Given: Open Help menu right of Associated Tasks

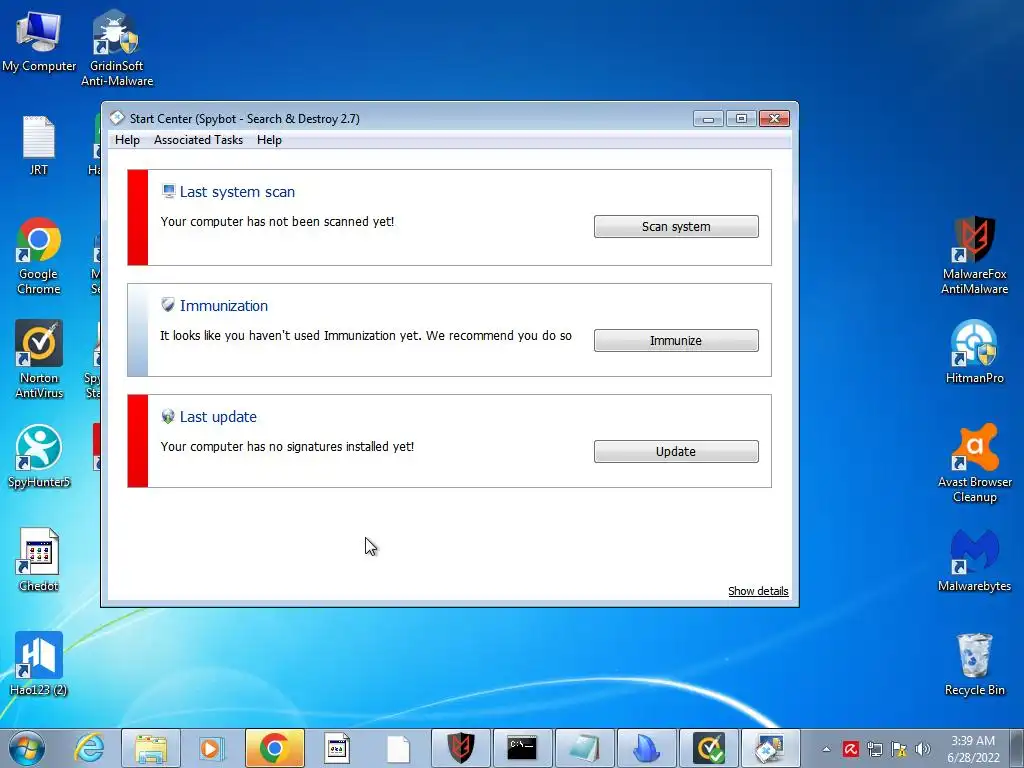Looking at the screenshot, I should coord(269,140).
